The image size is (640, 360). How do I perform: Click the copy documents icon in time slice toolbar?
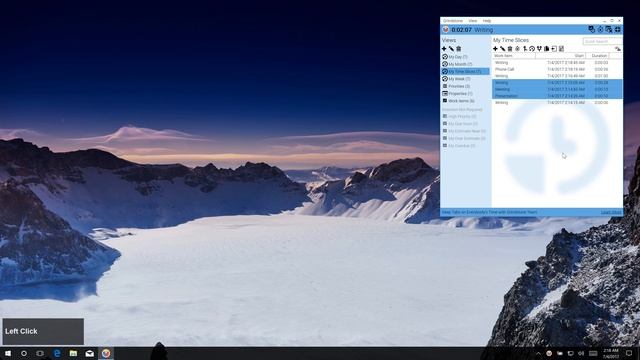click(x=547, y=49)
